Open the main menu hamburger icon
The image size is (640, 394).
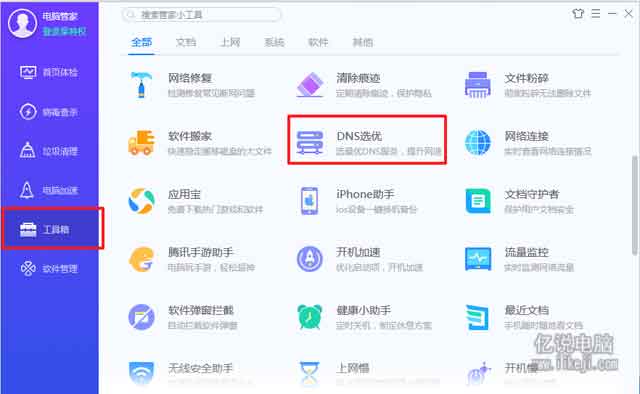click(596, 13)
